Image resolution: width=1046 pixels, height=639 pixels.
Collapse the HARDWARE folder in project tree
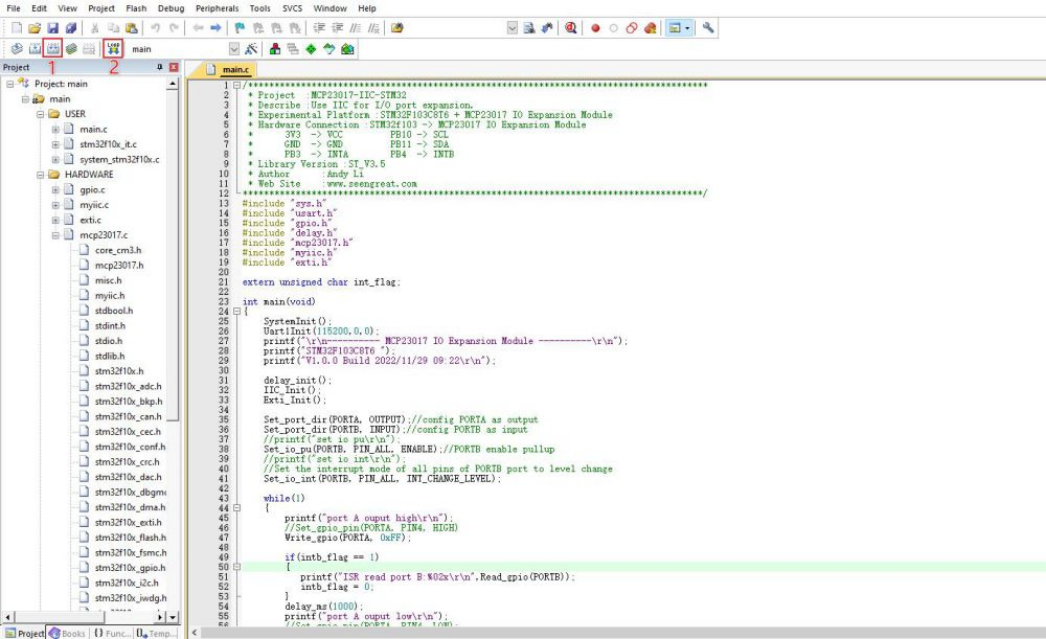pos(41,174)
